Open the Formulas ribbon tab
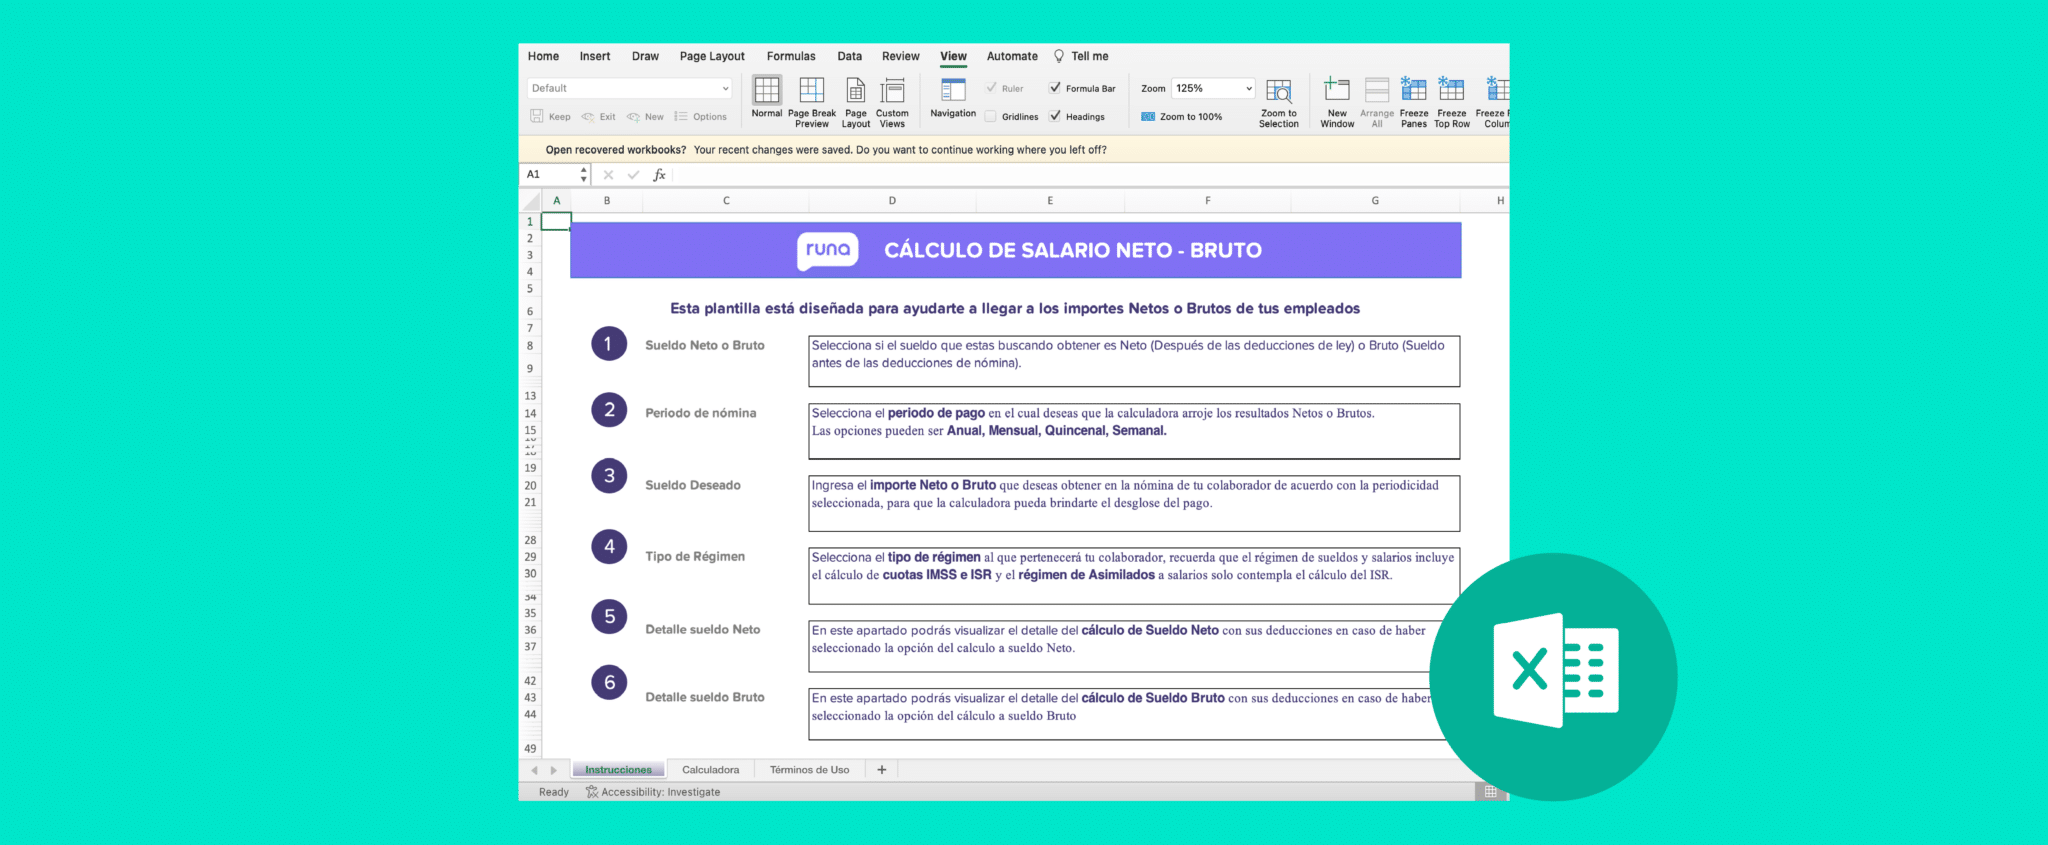 coord(791,56)
